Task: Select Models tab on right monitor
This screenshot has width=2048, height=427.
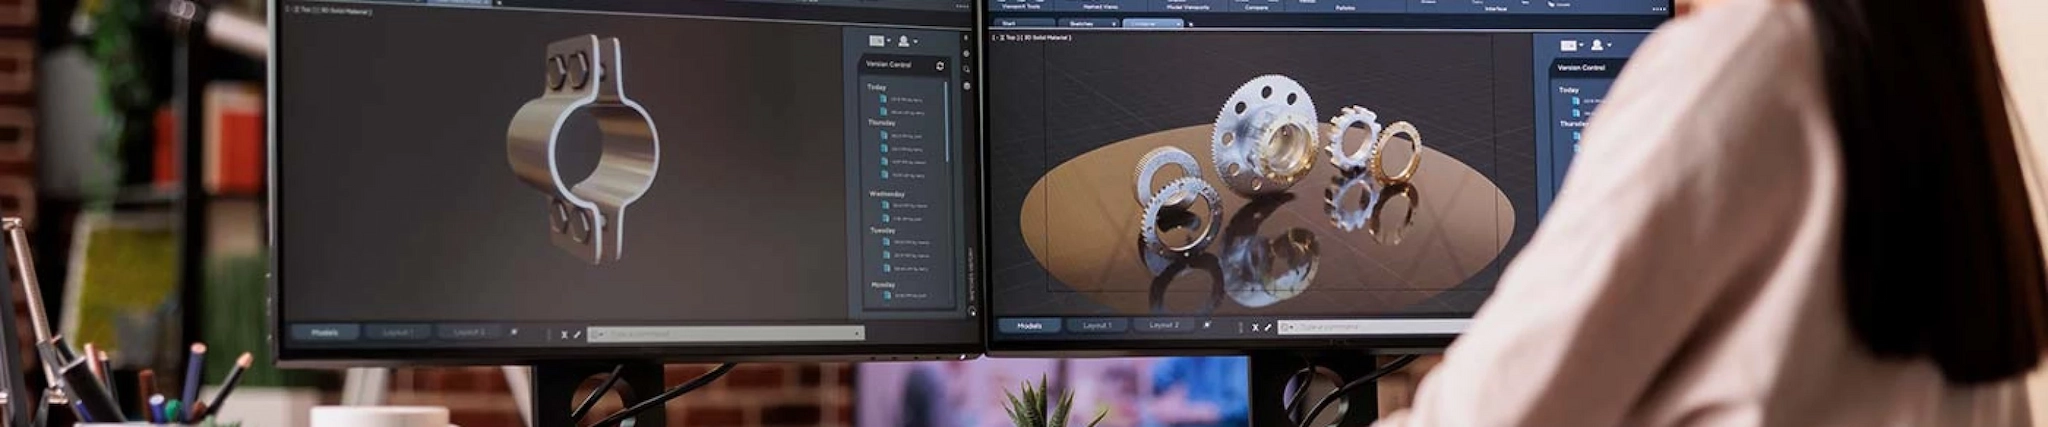Action: click(x=1029, y=325)
